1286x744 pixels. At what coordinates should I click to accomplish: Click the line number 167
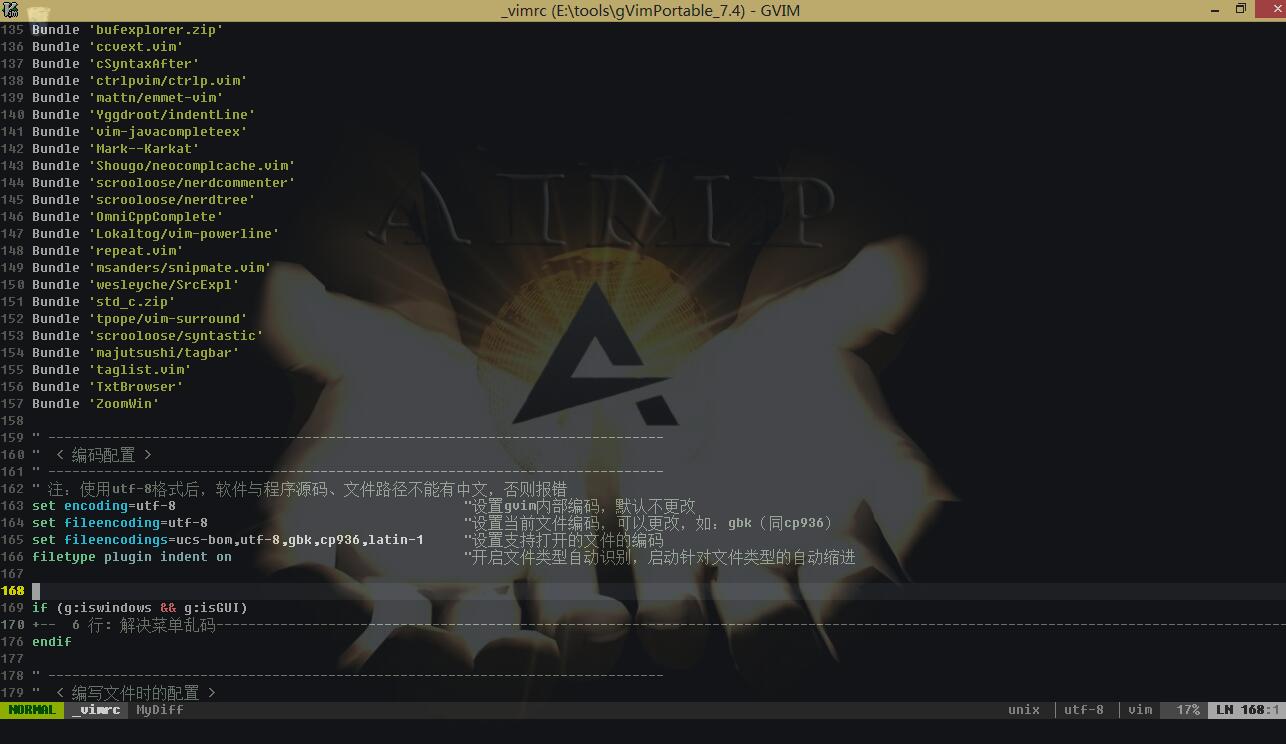point(12,574)
